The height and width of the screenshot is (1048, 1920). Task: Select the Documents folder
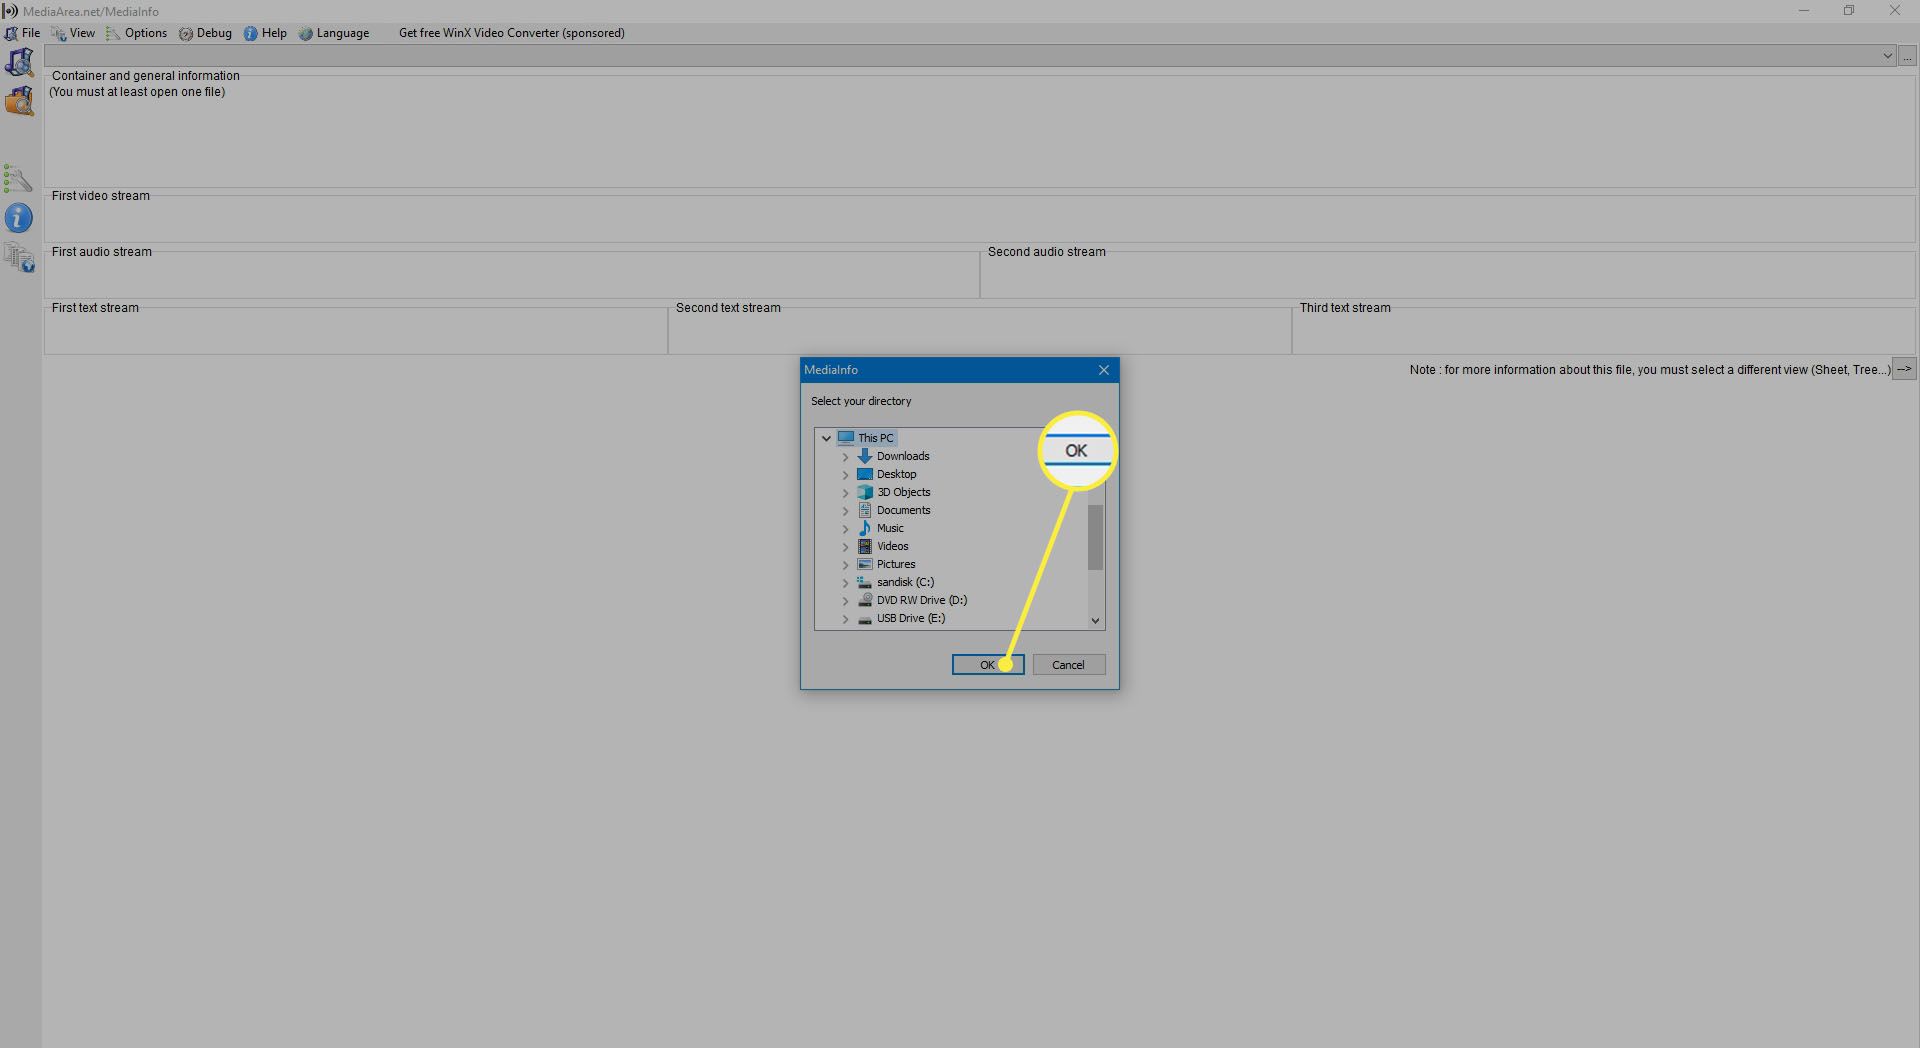pyautogui.click(x=903, y=510)
